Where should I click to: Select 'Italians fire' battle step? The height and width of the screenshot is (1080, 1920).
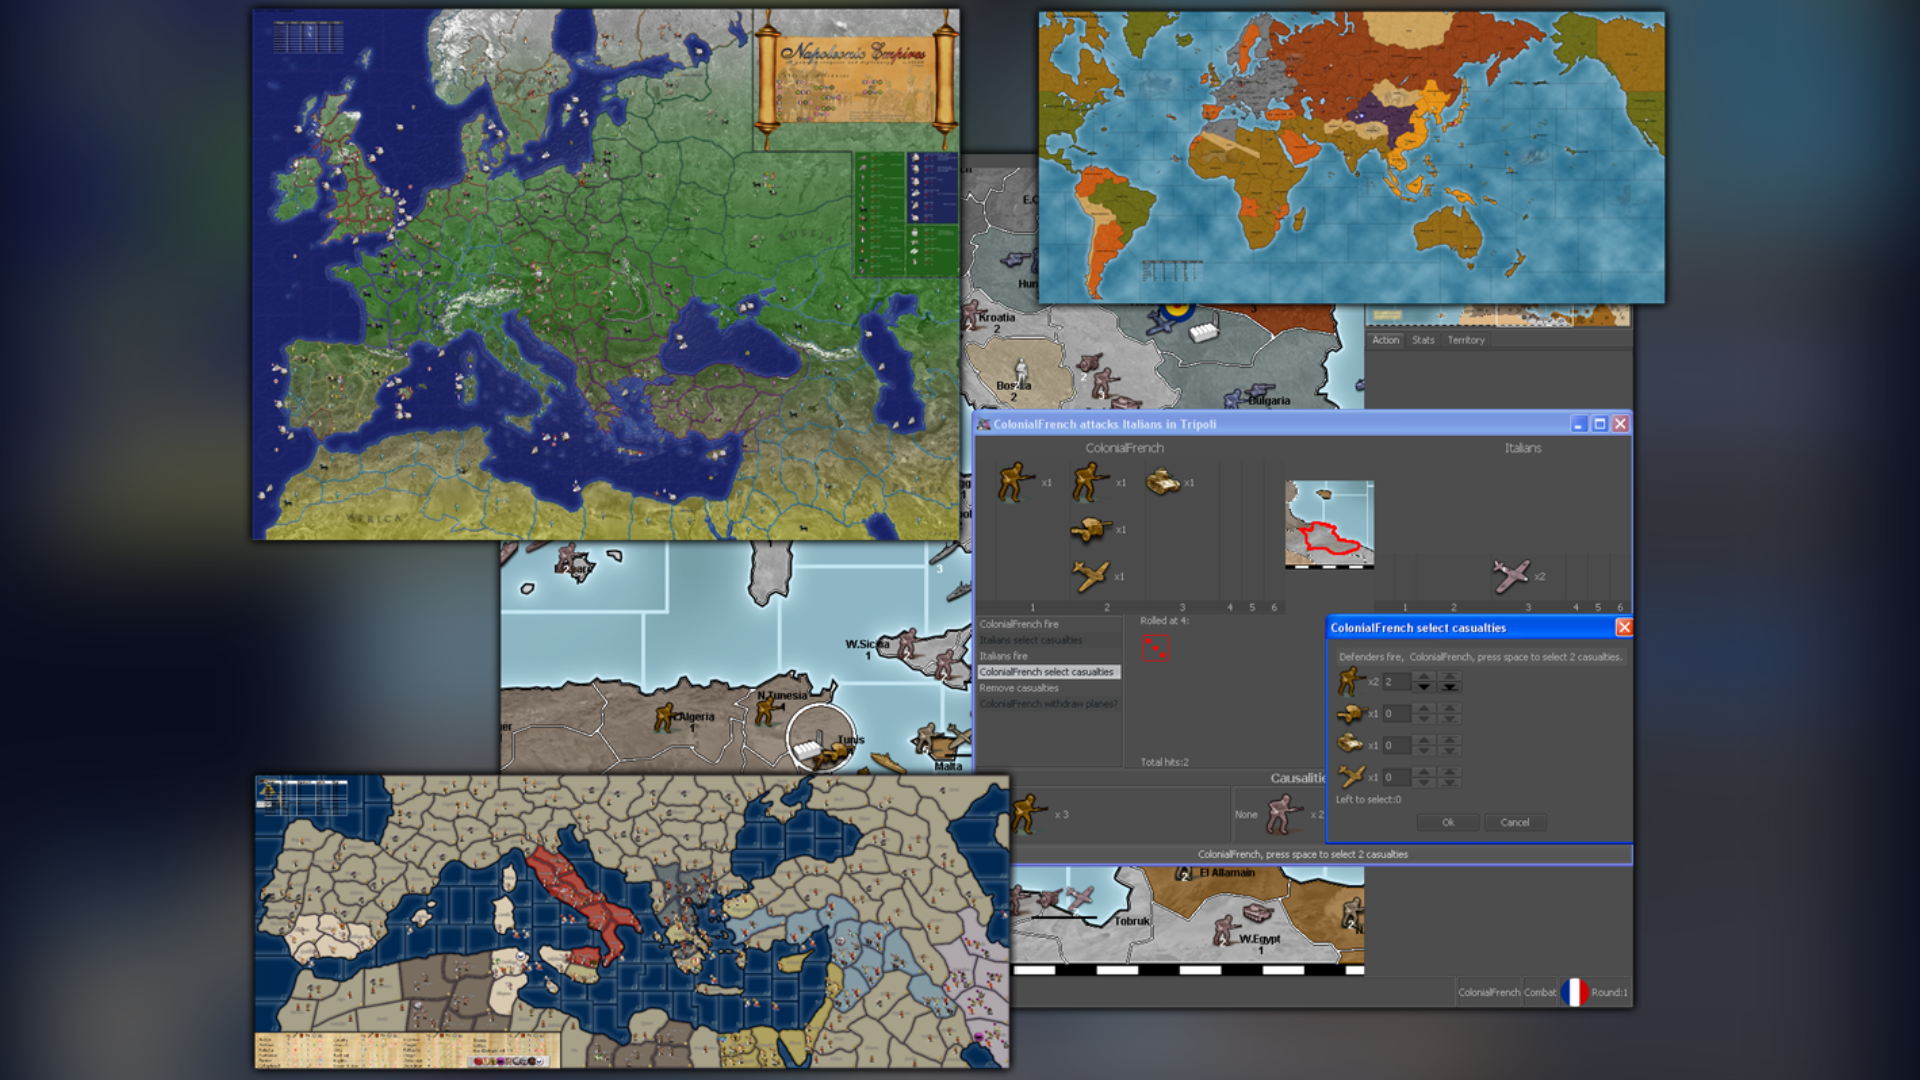point(1048,656)
